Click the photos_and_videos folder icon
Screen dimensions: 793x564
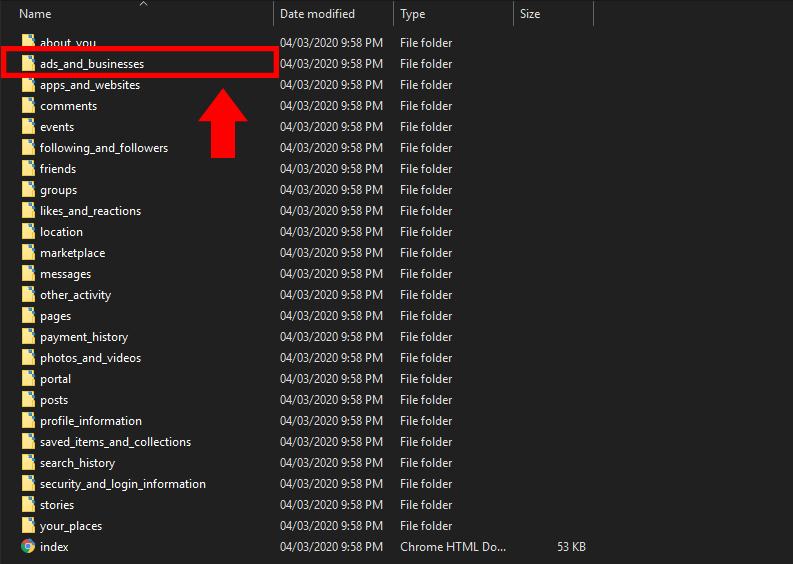(x=28, y=357)
